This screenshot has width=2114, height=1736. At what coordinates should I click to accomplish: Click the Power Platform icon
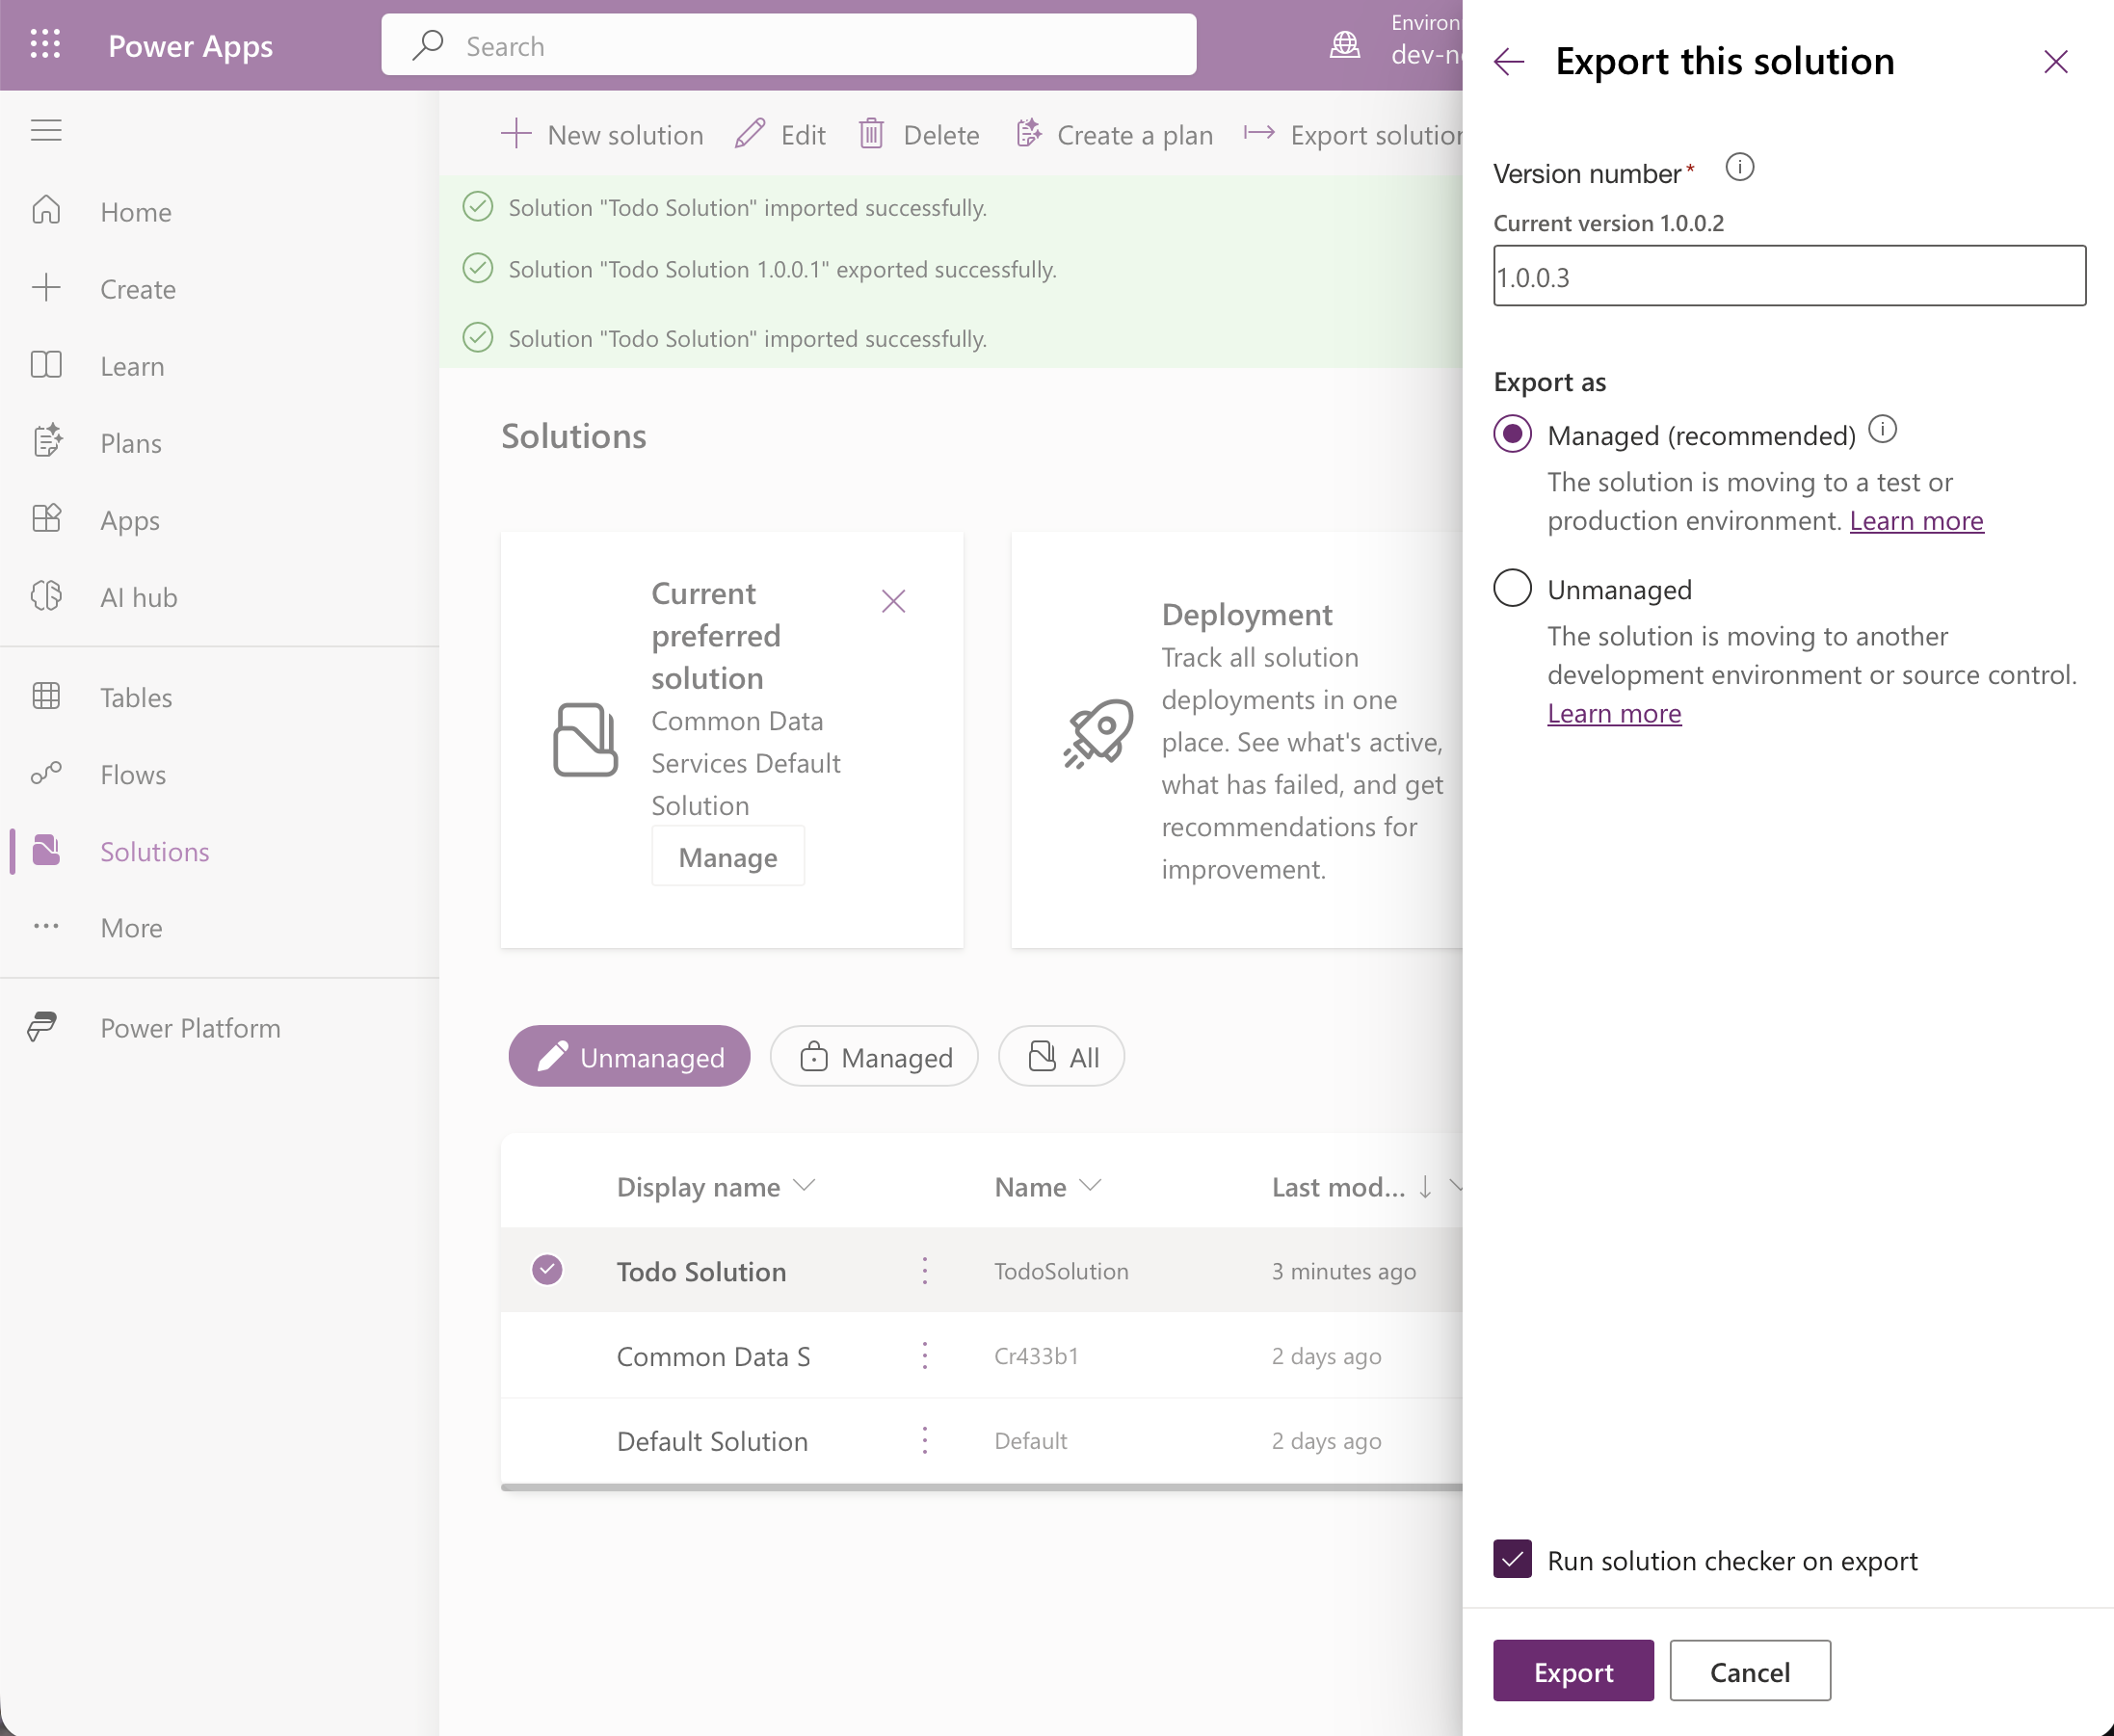[x=42, y=1027]
